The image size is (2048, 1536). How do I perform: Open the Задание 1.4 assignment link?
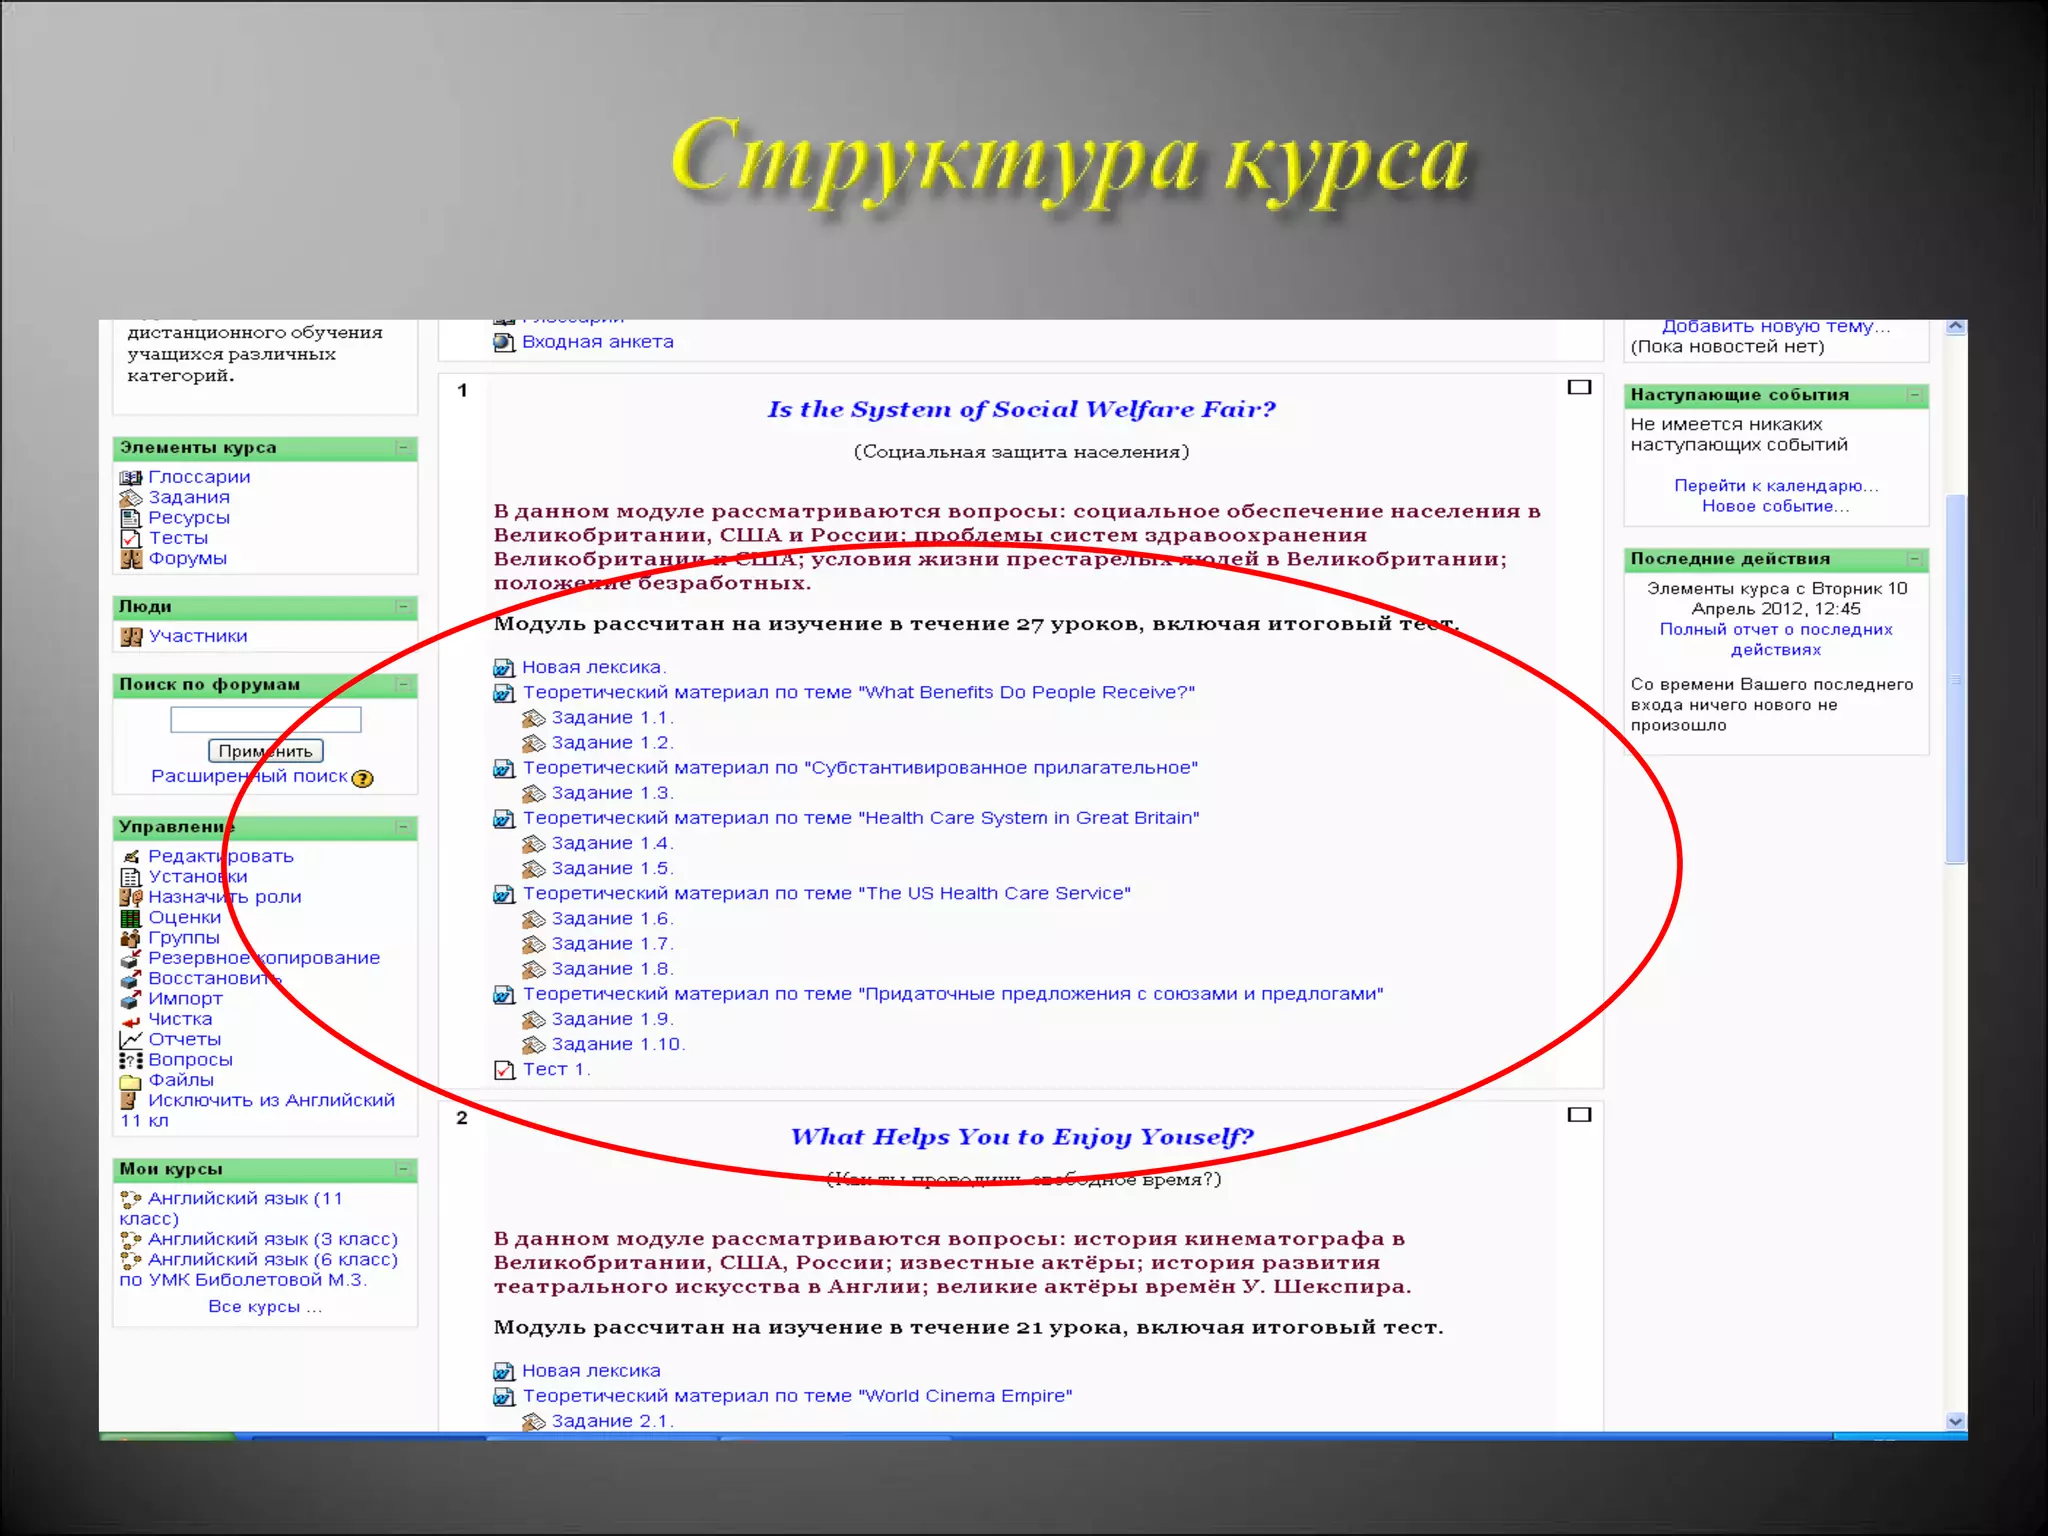612,844
